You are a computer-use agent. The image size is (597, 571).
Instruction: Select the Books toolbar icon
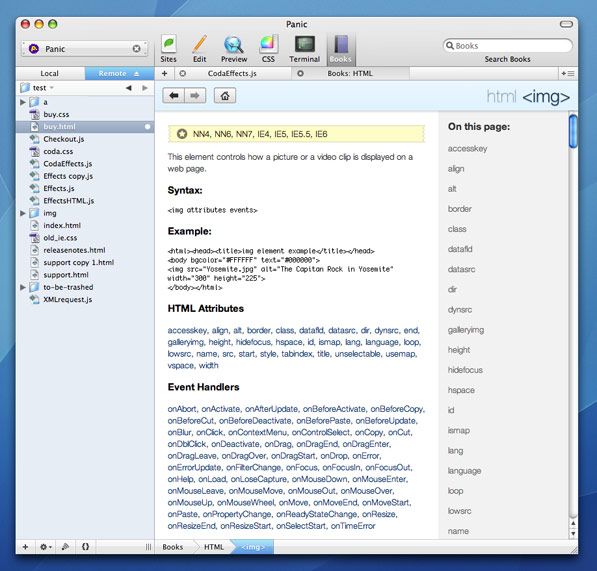coord(341,49)
